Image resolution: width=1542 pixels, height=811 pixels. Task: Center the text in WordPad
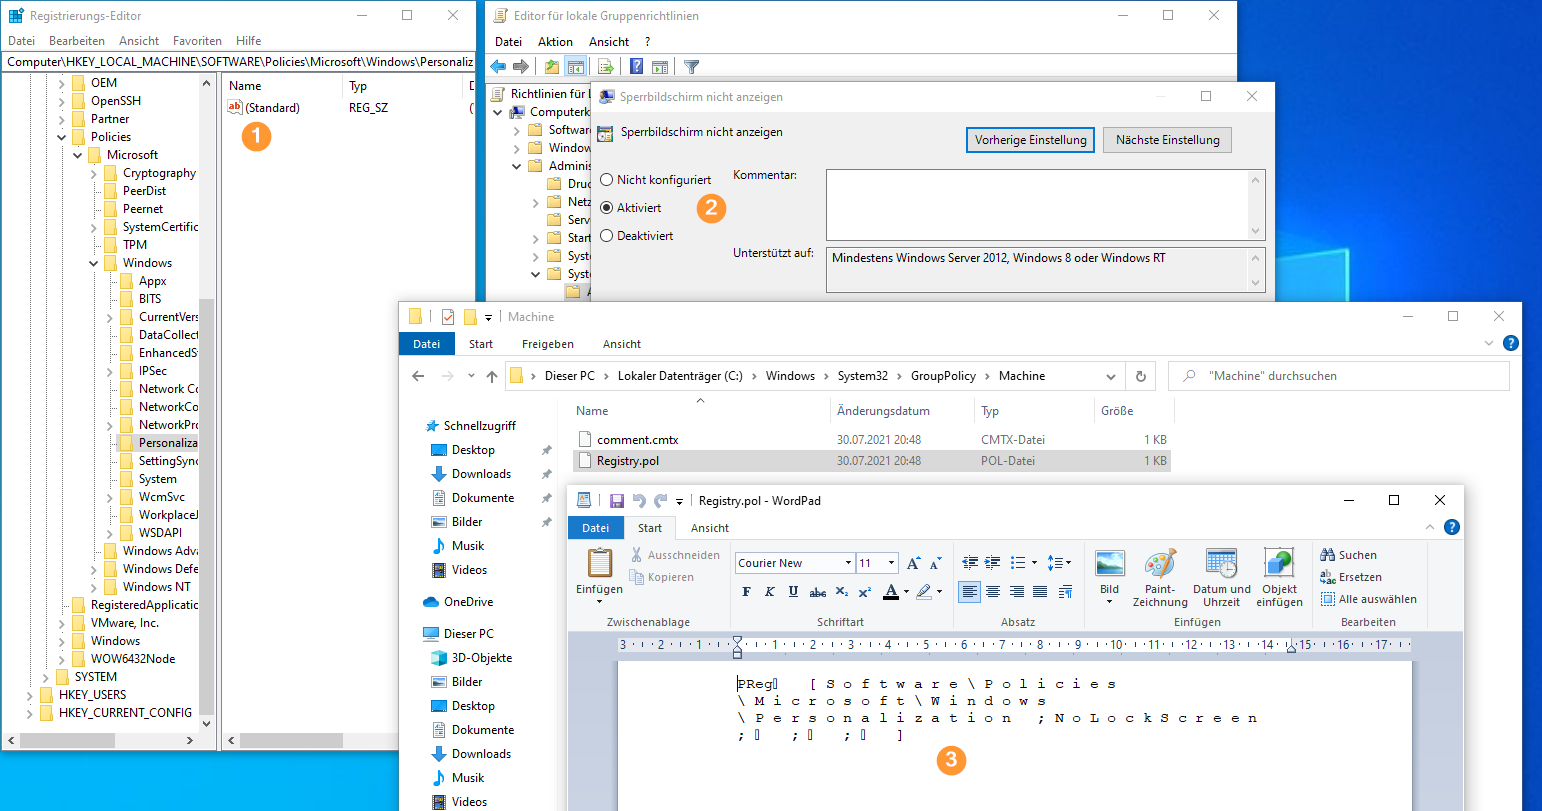[x=993, y=592]
